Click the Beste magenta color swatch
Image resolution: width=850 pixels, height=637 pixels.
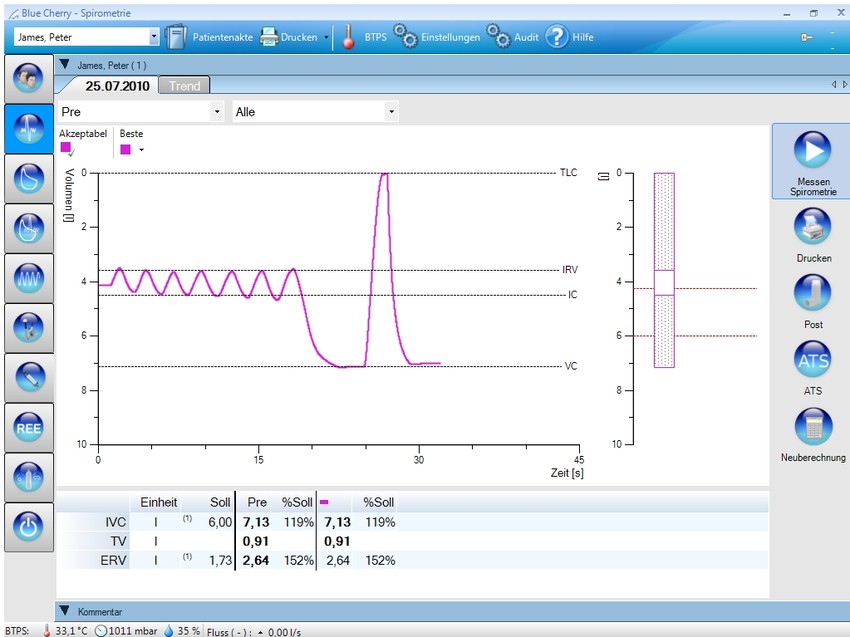click(x=126, y=150)
